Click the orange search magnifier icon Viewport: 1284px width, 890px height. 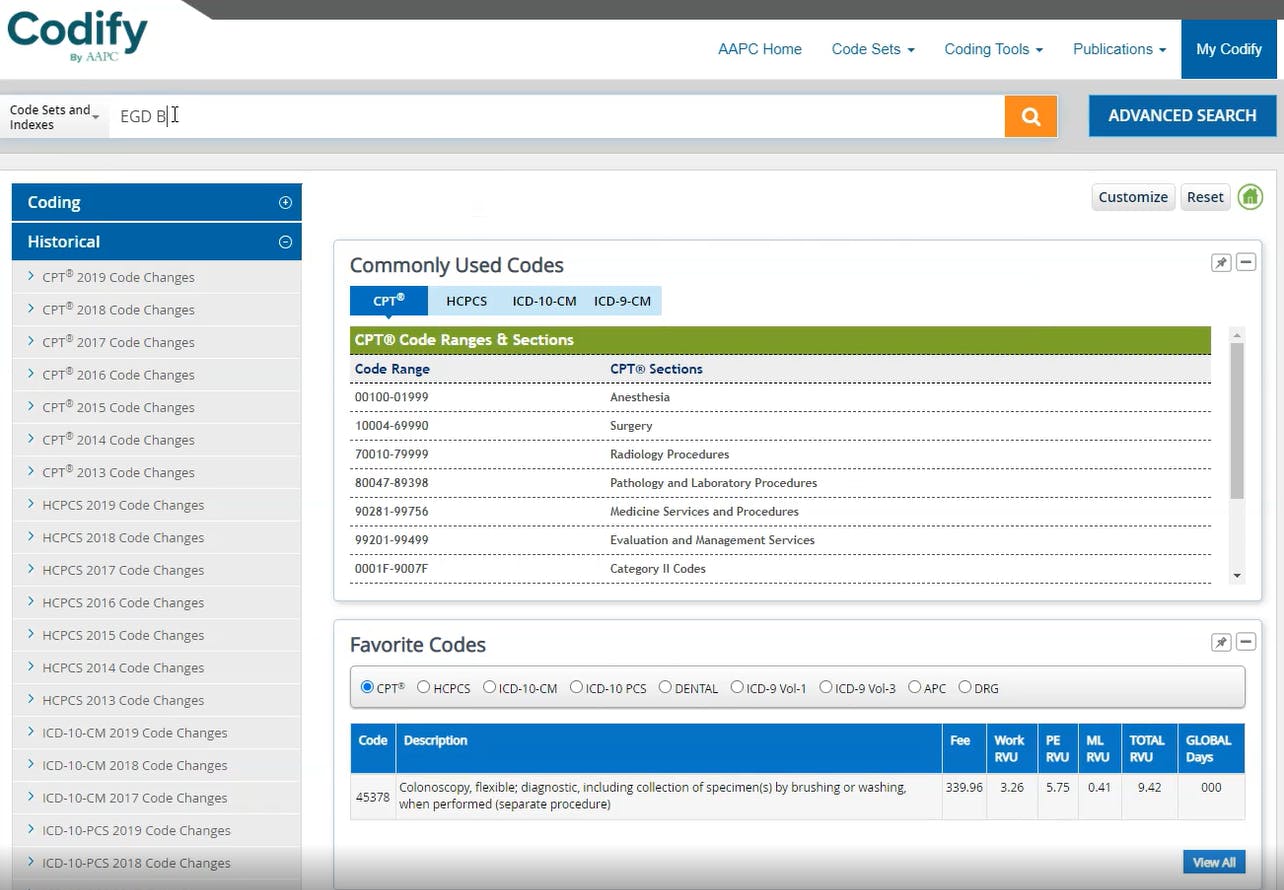[1030, 116]
